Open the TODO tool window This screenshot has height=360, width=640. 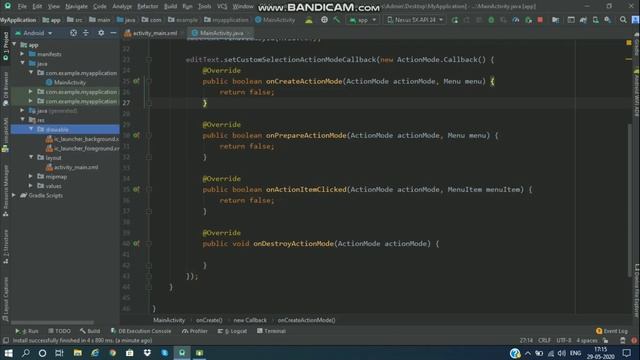[60, 331]
